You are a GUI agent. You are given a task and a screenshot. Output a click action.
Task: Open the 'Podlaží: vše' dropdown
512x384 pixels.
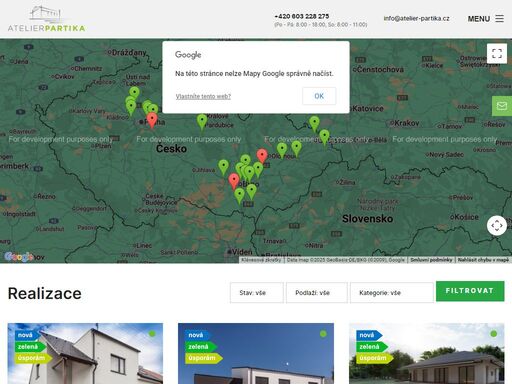(x=317, y=293)
